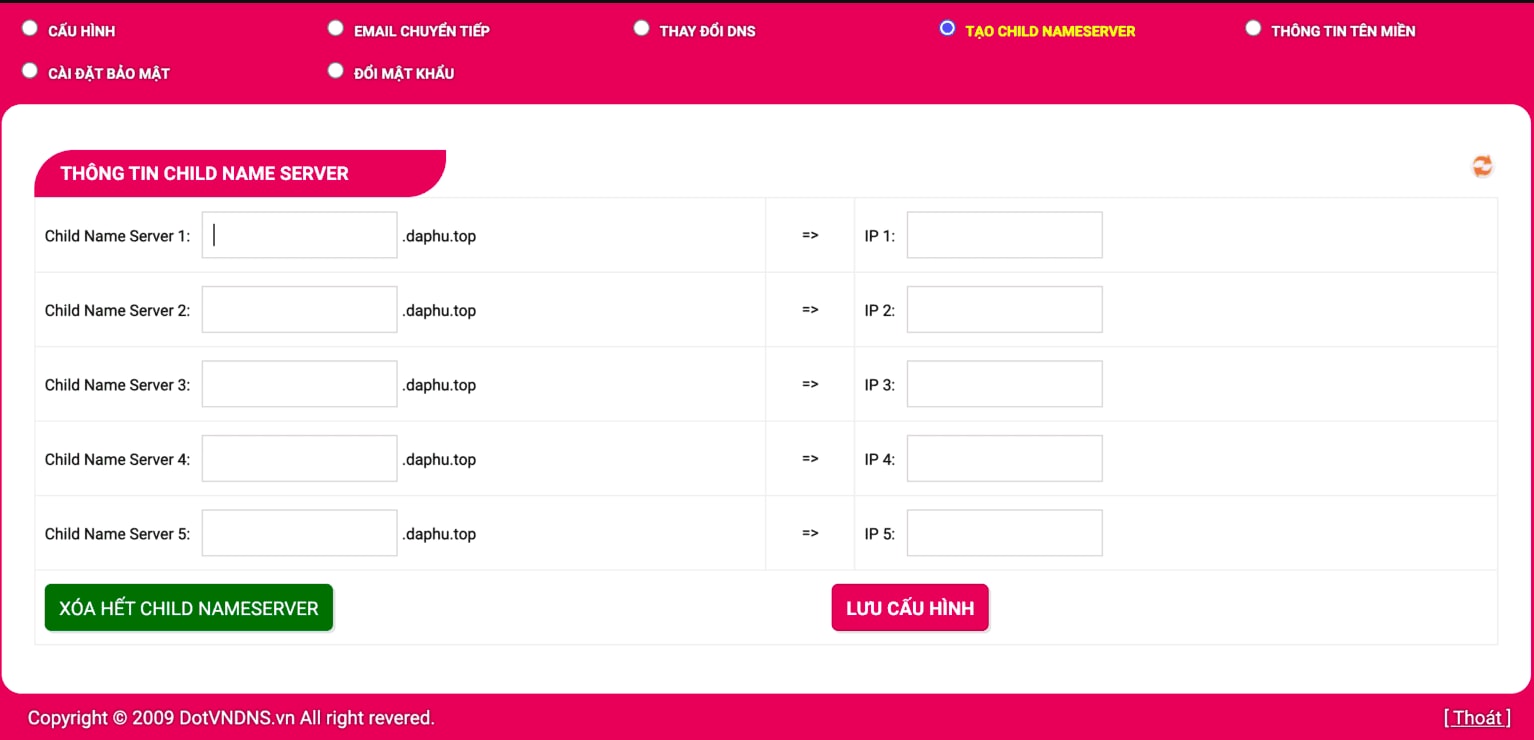Select the Tạo Child Nameserver radio button

pyautogui.click(x=947, y=29)
